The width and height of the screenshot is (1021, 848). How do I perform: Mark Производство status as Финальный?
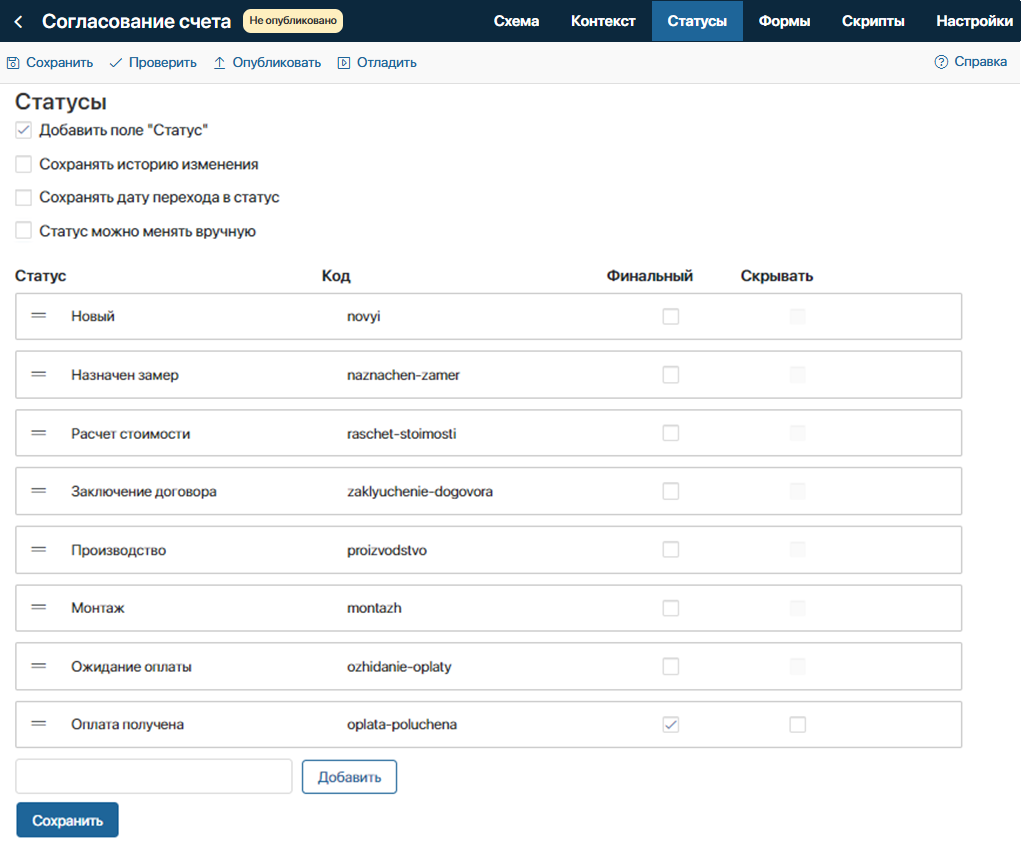click(671, 550)
